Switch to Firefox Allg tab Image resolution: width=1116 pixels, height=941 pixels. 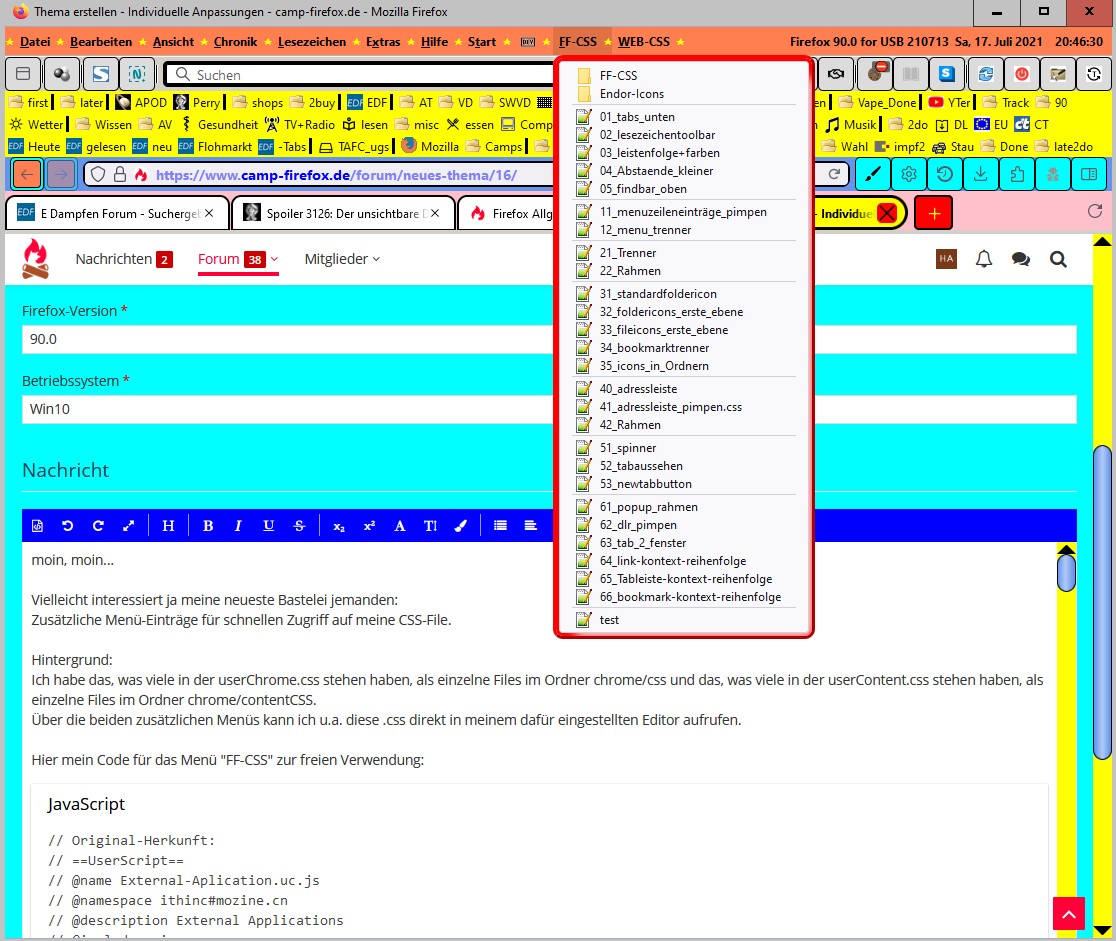pos(505,213)
